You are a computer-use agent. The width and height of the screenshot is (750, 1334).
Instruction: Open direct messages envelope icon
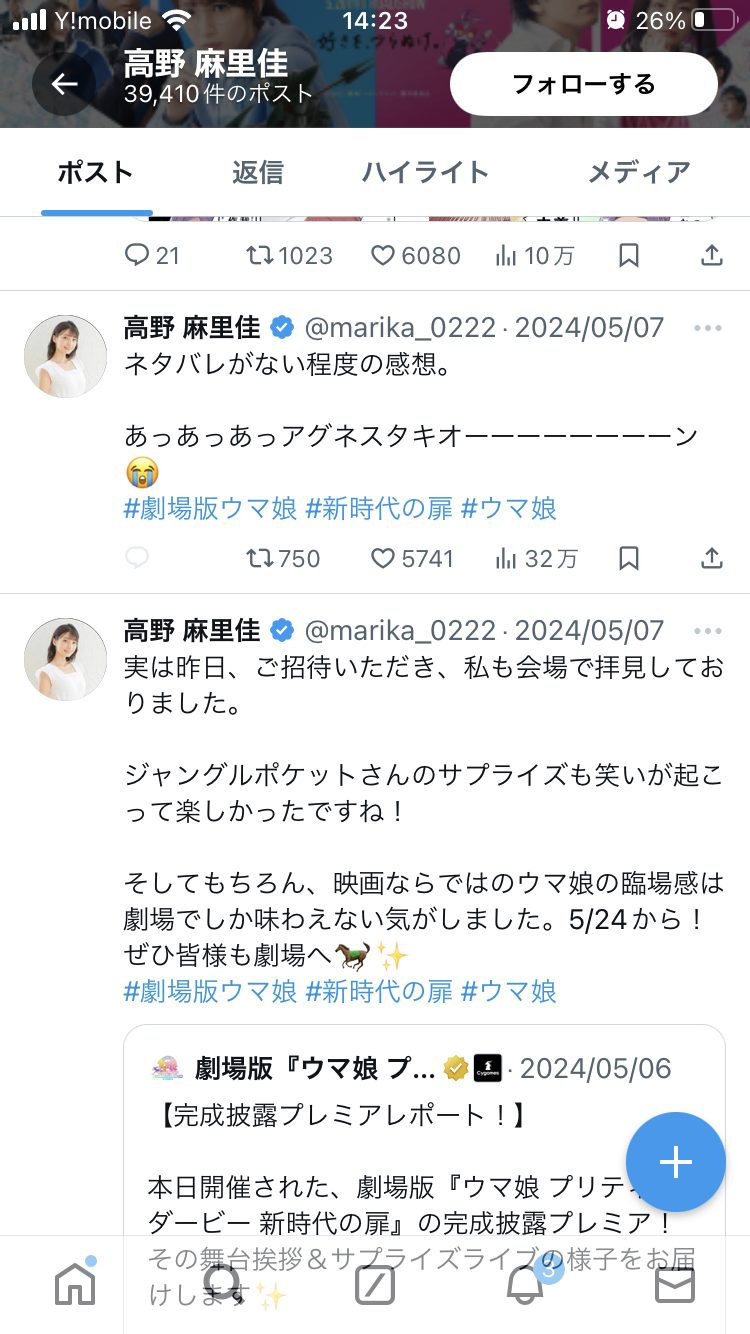pyautogui.click(x=675, y=1284)
